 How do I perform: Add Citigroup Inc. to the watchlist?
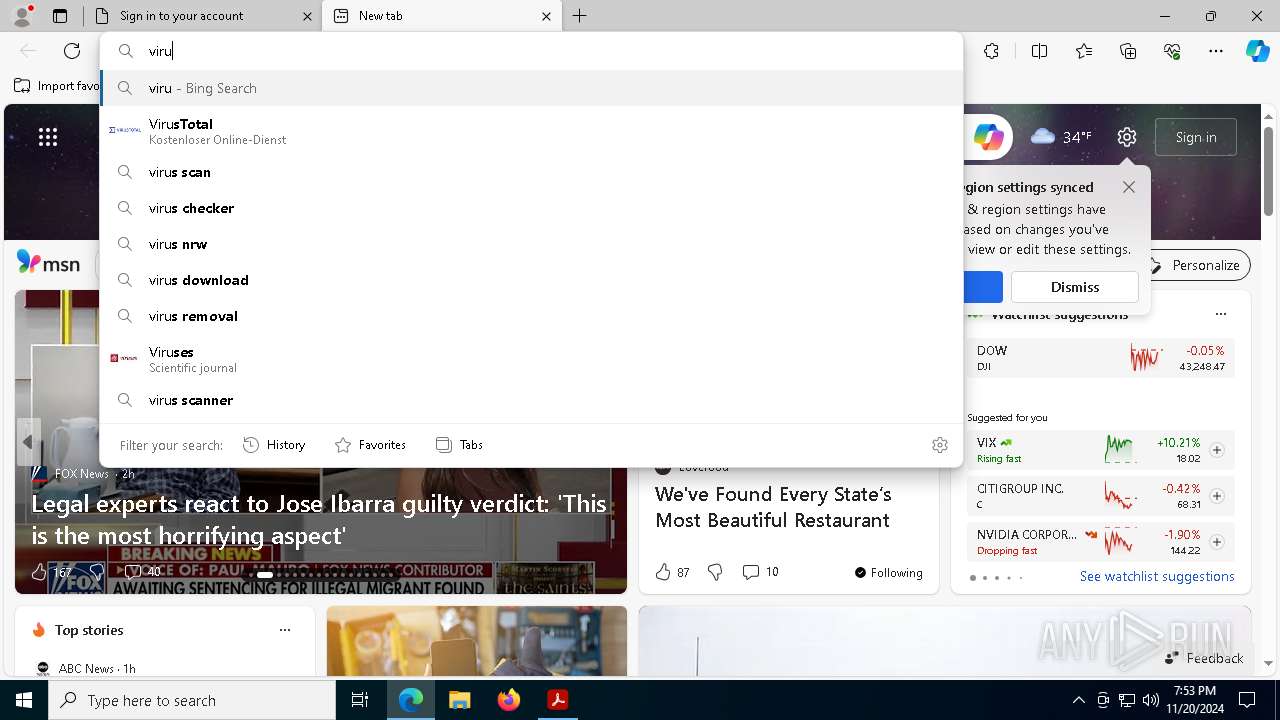(x=1217, y=496)
